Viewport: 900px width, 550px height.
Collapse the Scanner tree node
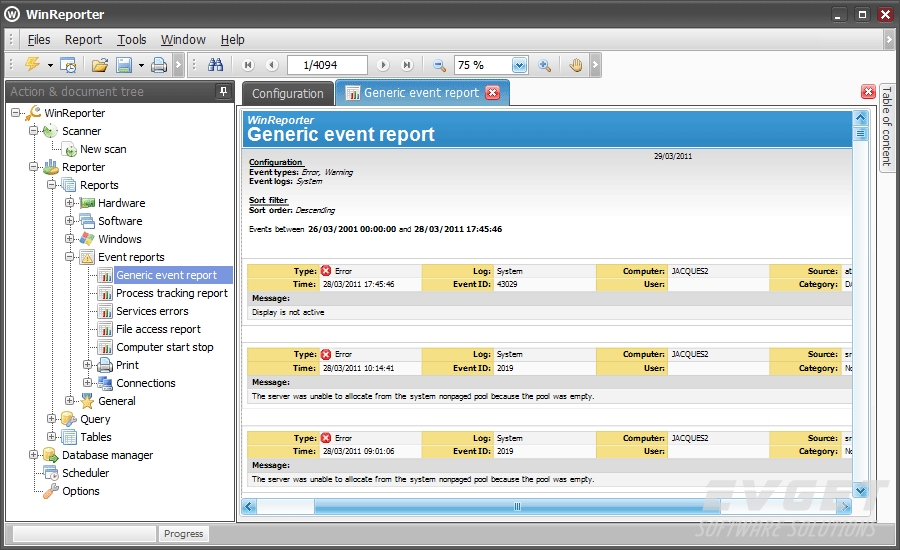(33, 131)
